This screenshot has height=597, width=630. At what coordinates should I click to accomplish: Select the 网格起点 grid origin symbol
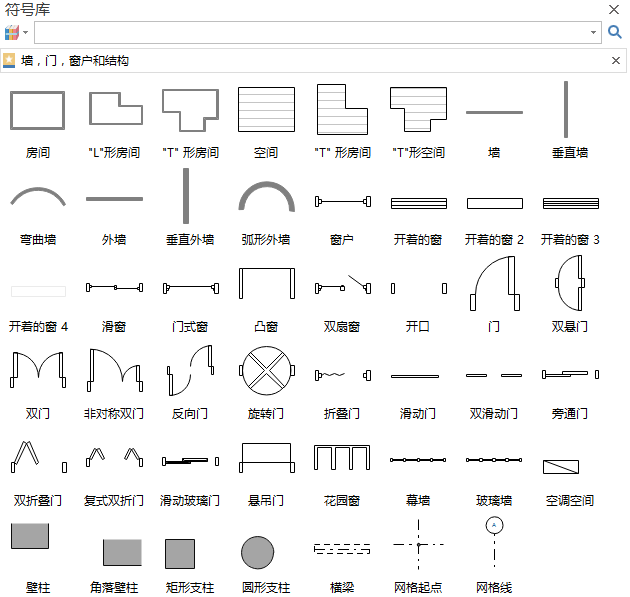tap(418, 545)
